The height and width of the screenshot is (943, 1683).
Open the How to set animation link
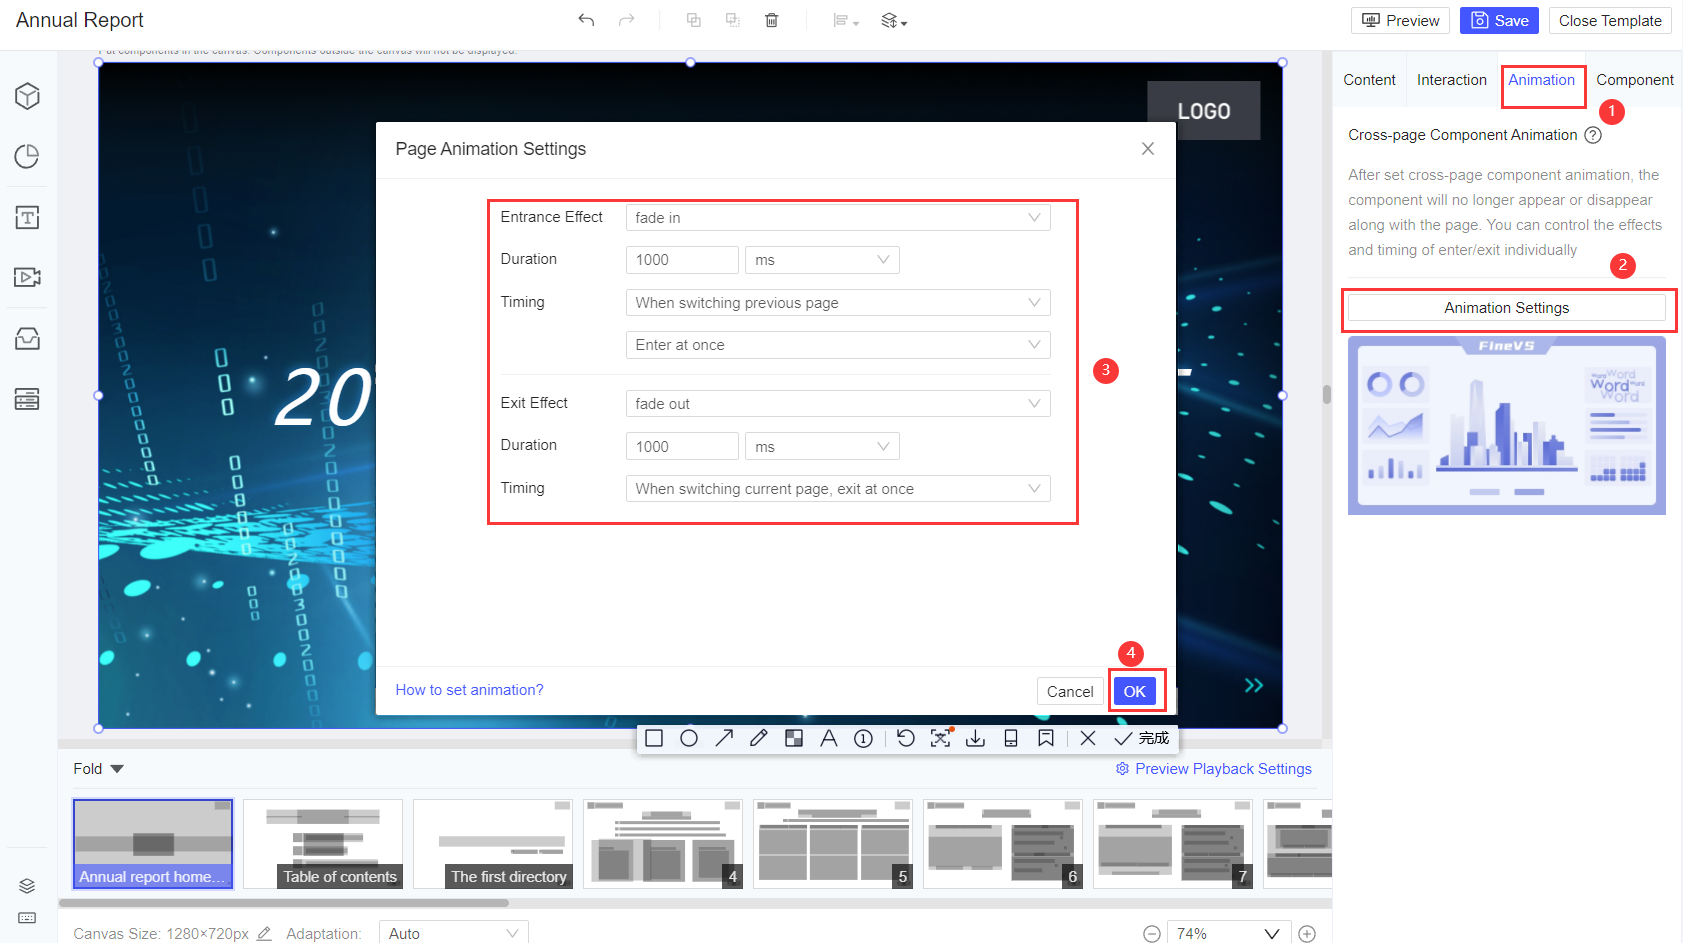pyautogui.click(x=469, y=689)
